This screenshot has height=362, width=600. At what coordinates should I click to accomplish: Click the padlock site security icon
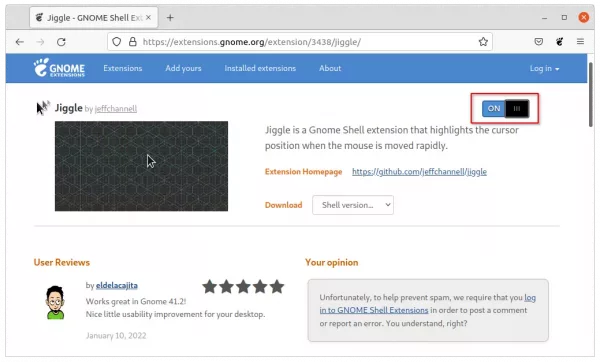pos(132,42)
